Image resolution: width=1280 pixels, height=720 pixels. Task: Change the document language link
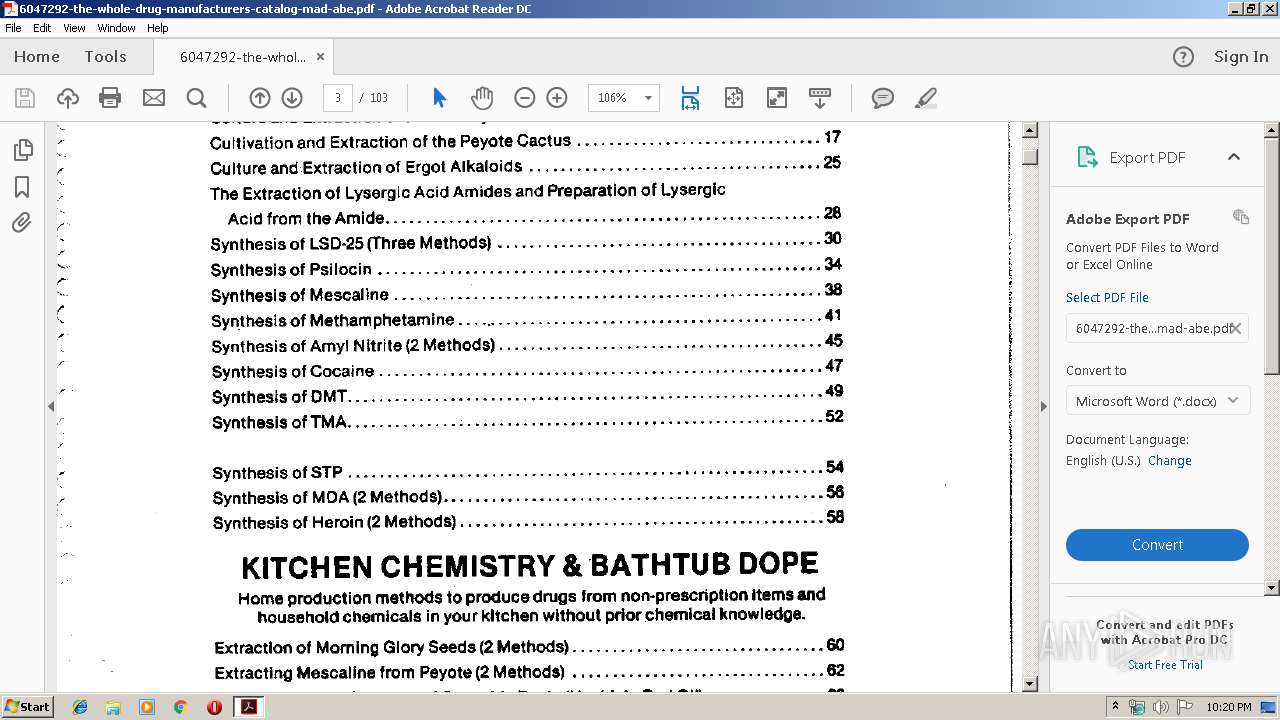click(x=1170, y=461)
